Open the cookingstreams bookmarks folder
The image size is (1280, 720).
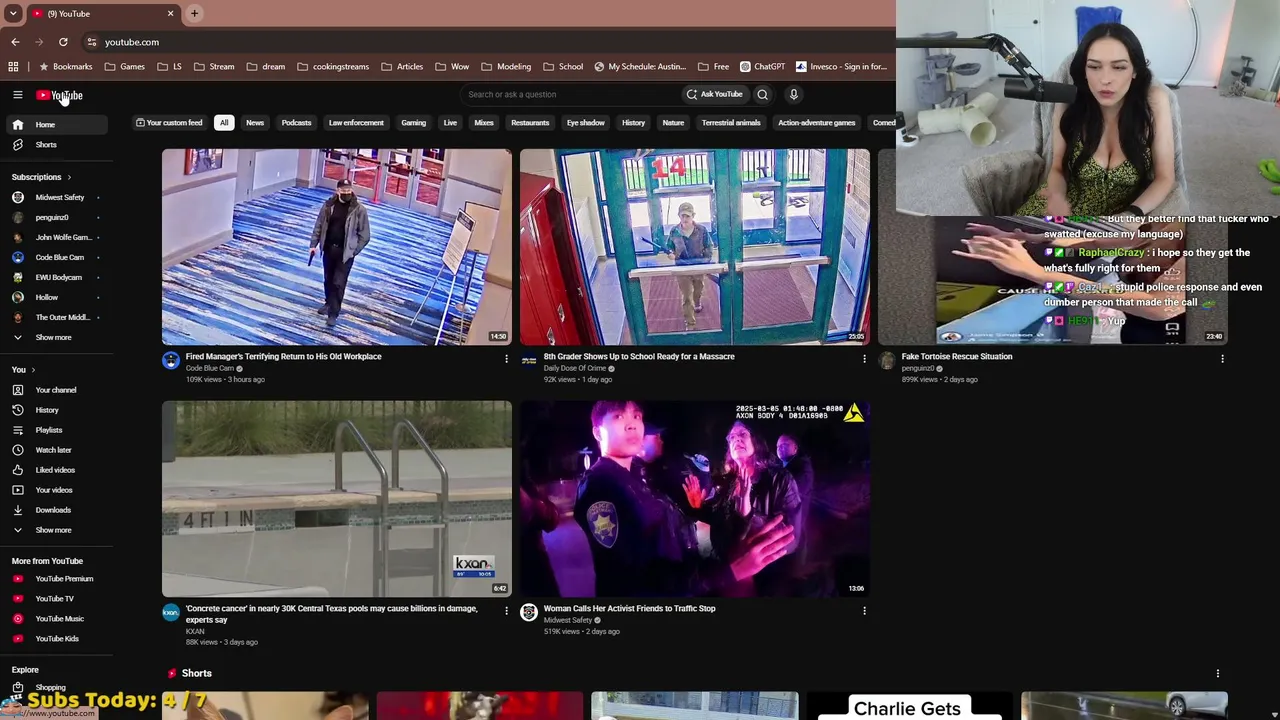(x=333, y=67)
